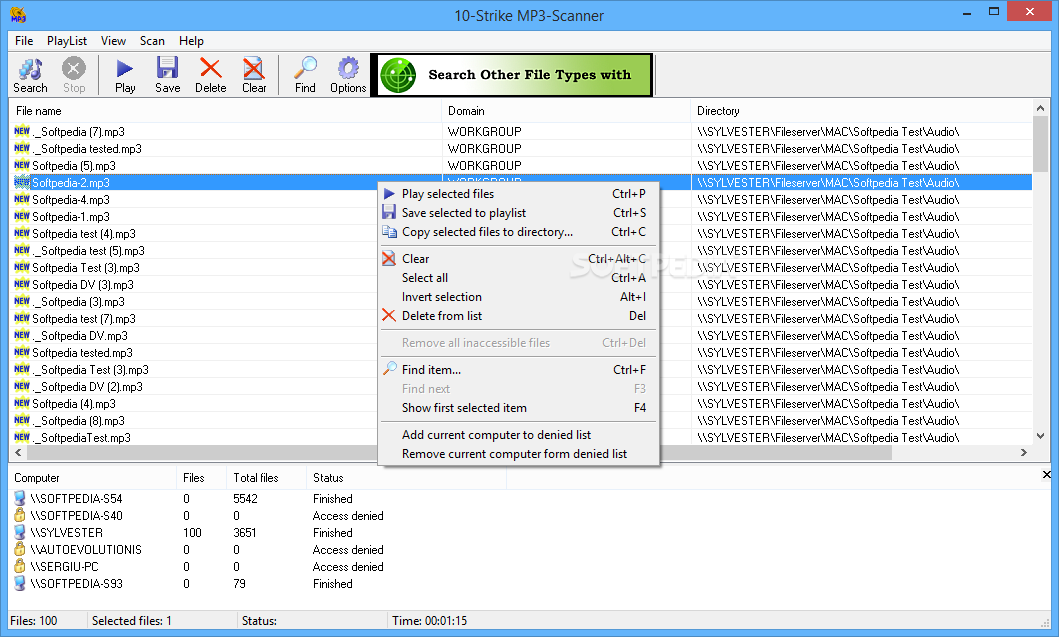This screenshot has width=1059, height=637.
Task: Choose Invert selection in context menu
Action: pyautogui.click(x=518, y=297)
